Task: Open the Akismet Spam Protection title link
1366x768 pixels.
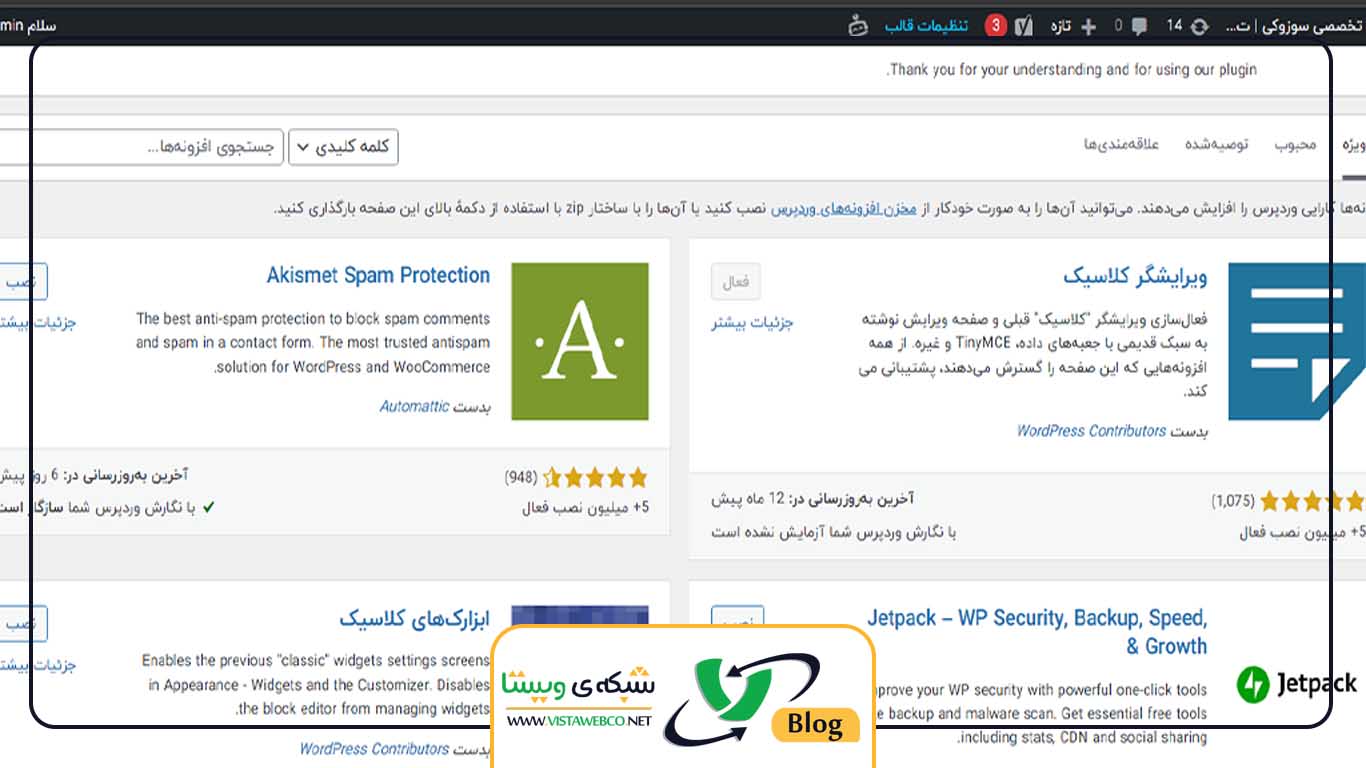Action: click(378, 275)
